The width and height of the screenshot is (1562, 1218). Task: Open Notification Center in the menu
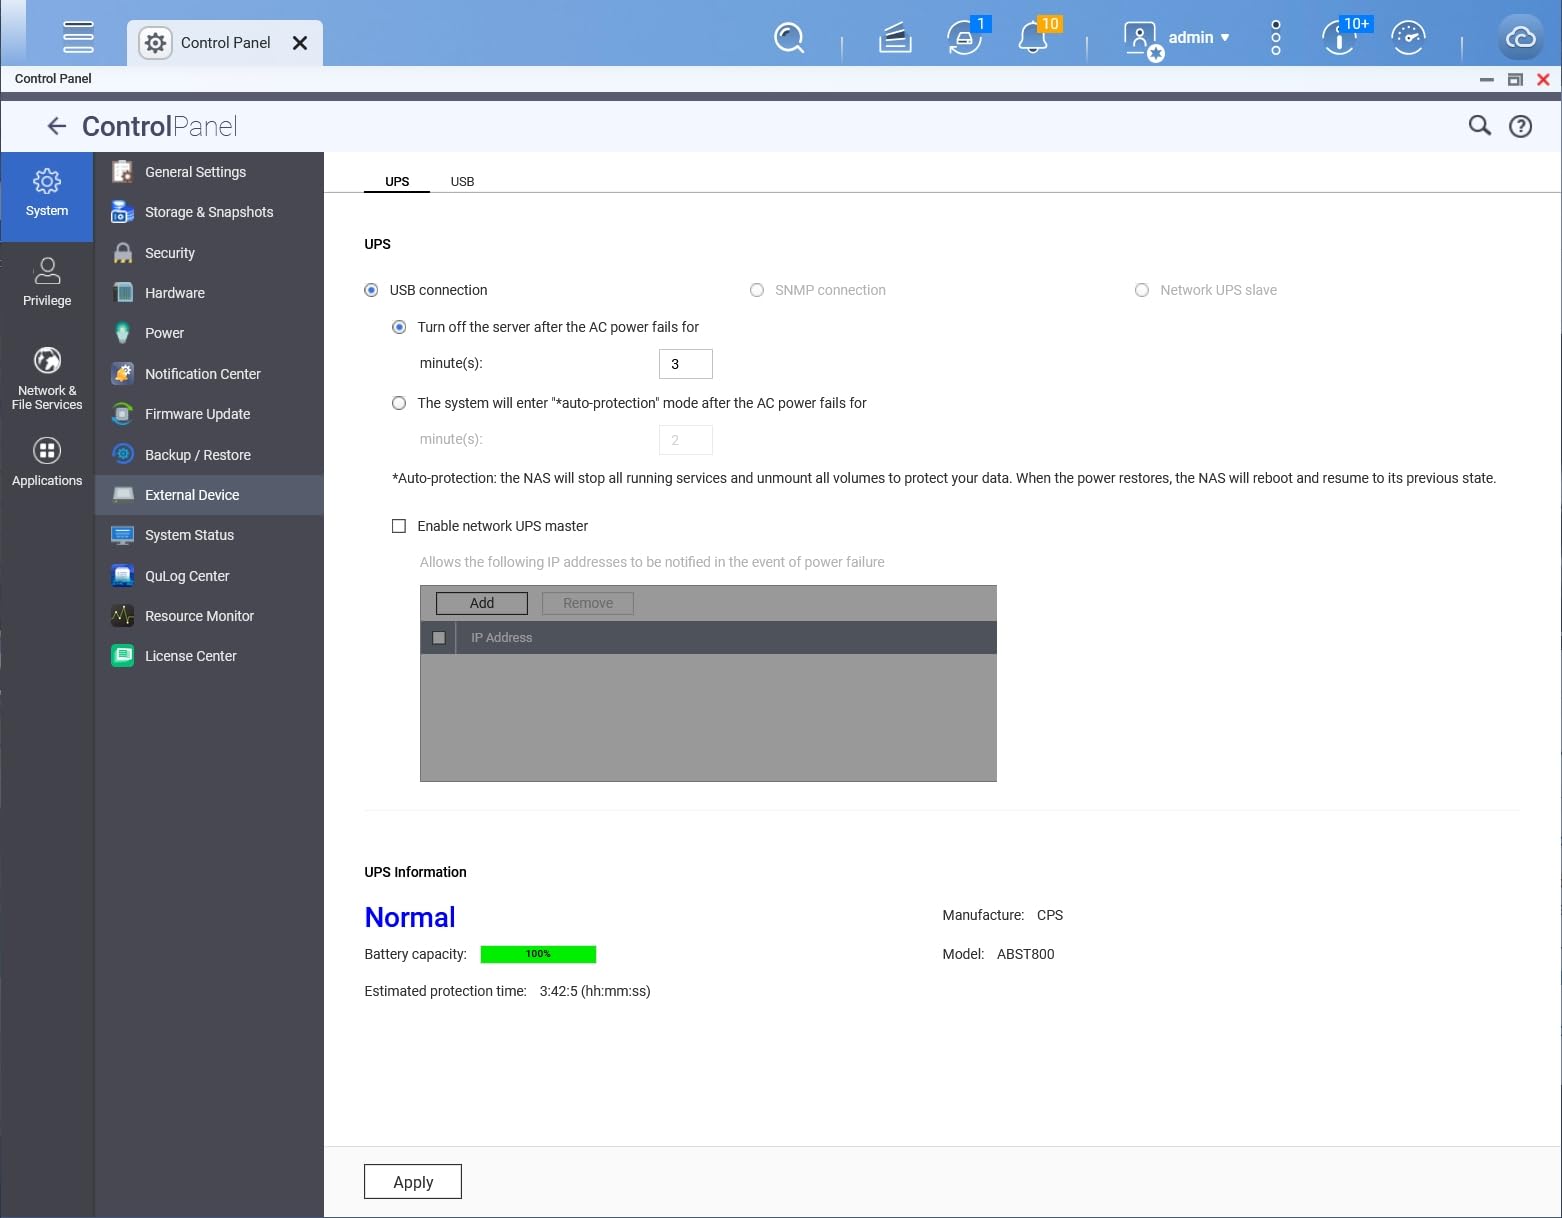[202, 374]
